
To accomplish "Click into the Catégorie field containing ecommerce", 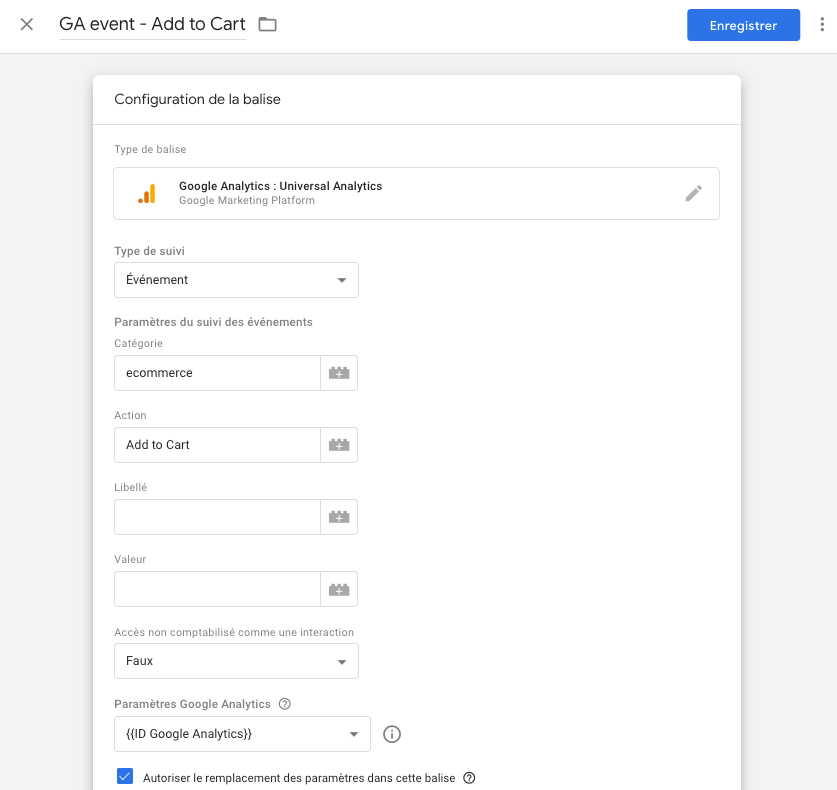I will pyautogui.click(x=217, y=373).
